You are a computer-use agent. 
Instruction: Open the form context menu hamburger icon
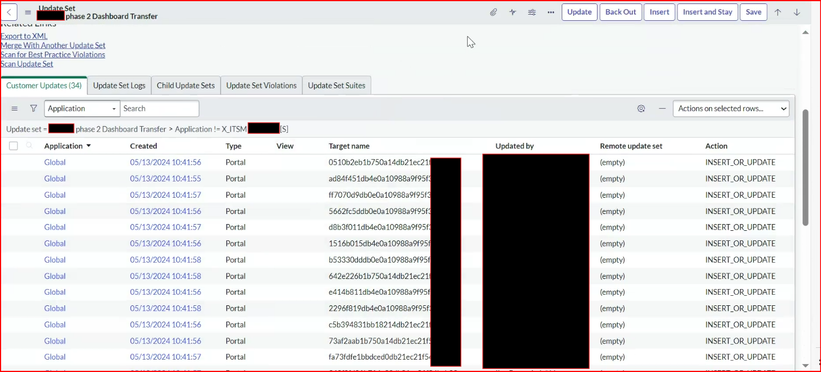coord(28,12)
